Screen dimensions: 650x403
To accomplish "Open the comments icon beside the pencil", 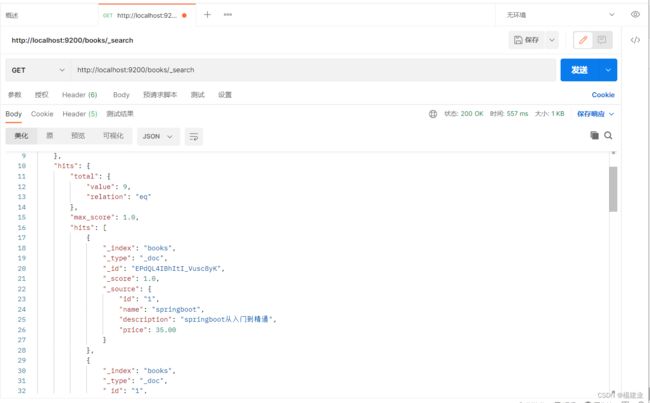I will tap(602, 40).
